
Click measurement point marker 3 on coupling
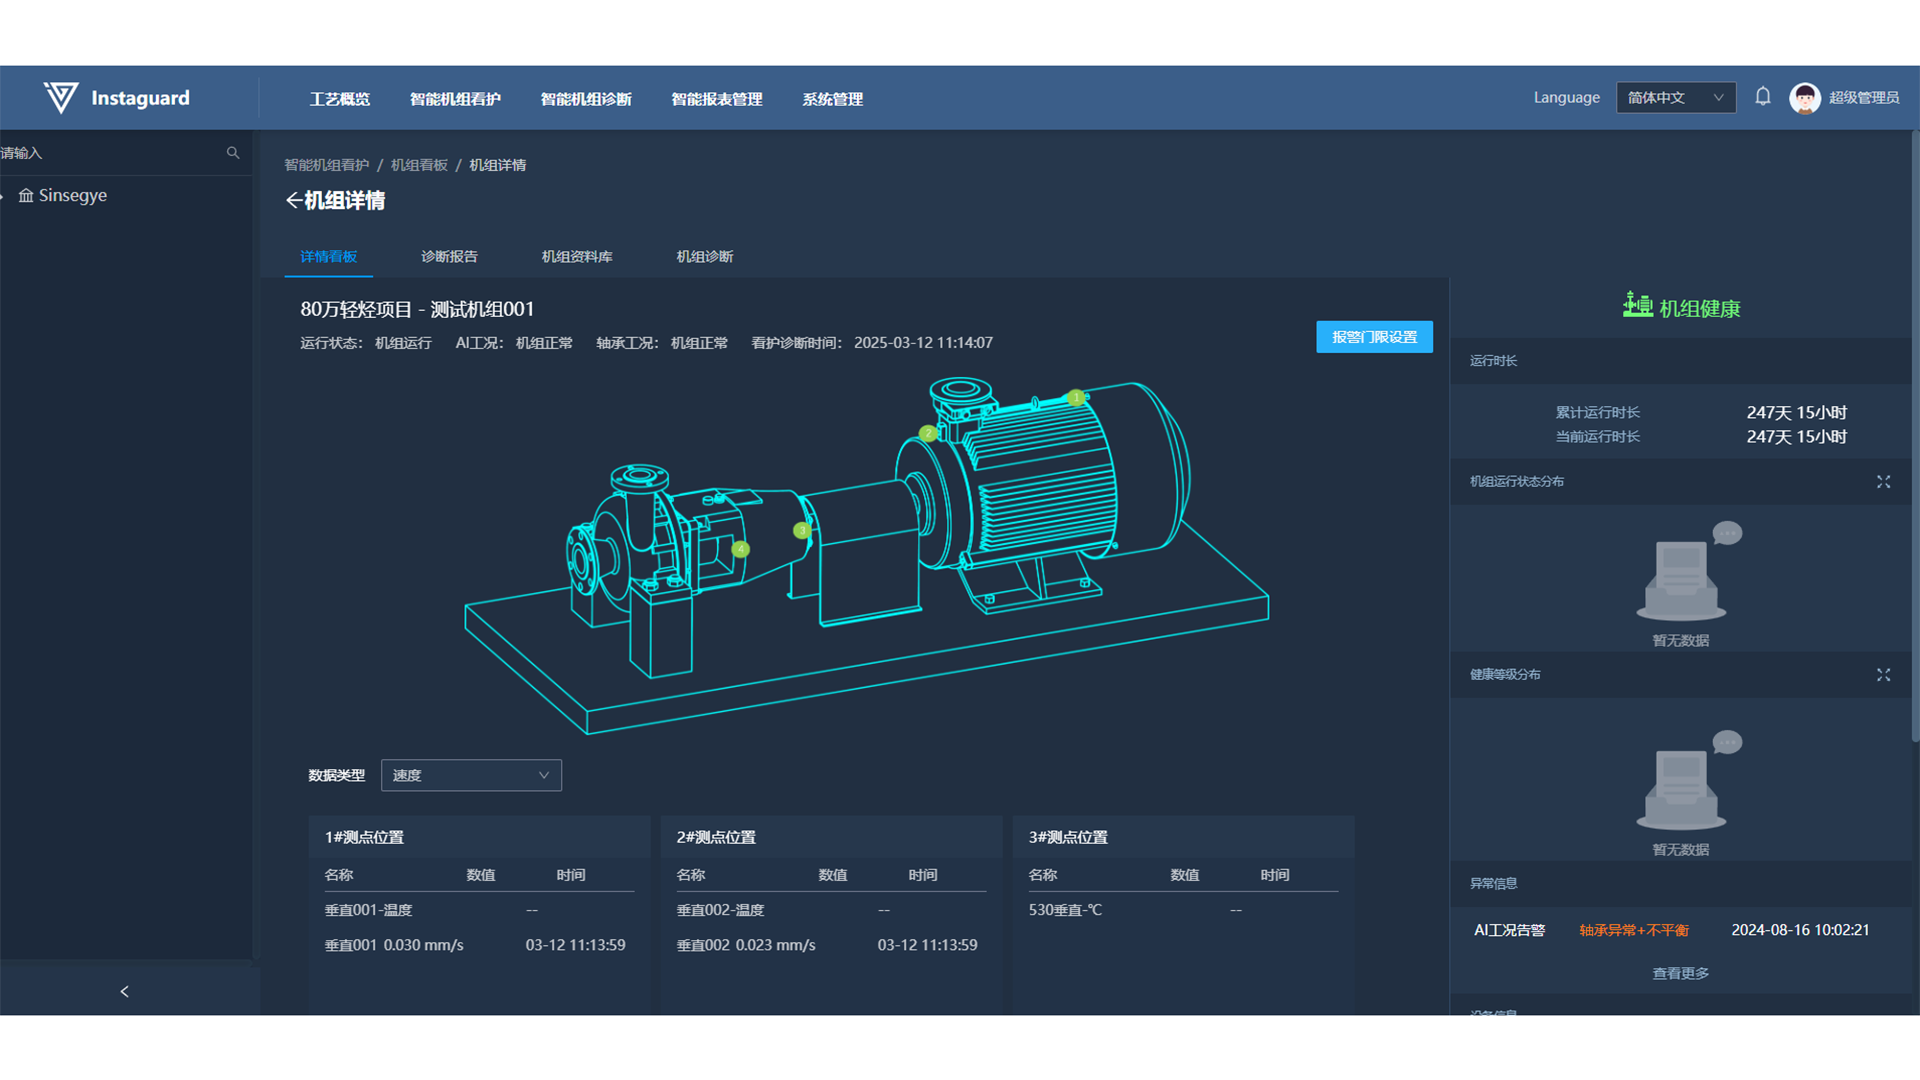802,530
